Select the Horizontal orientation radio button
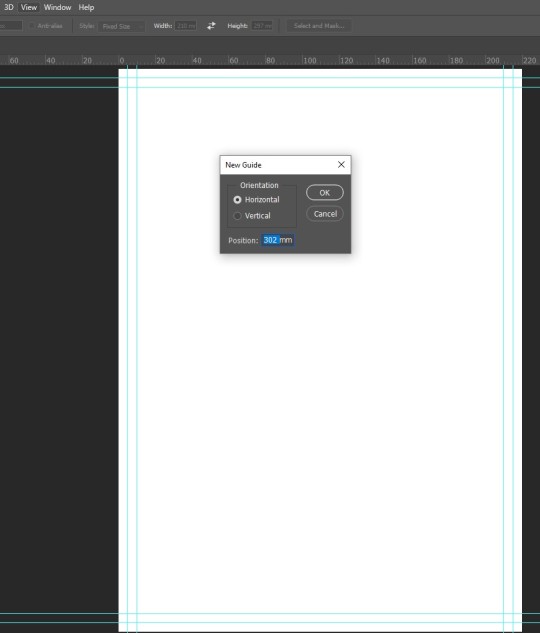This screenshot has width=540, height=633. (x=237, y=200)
